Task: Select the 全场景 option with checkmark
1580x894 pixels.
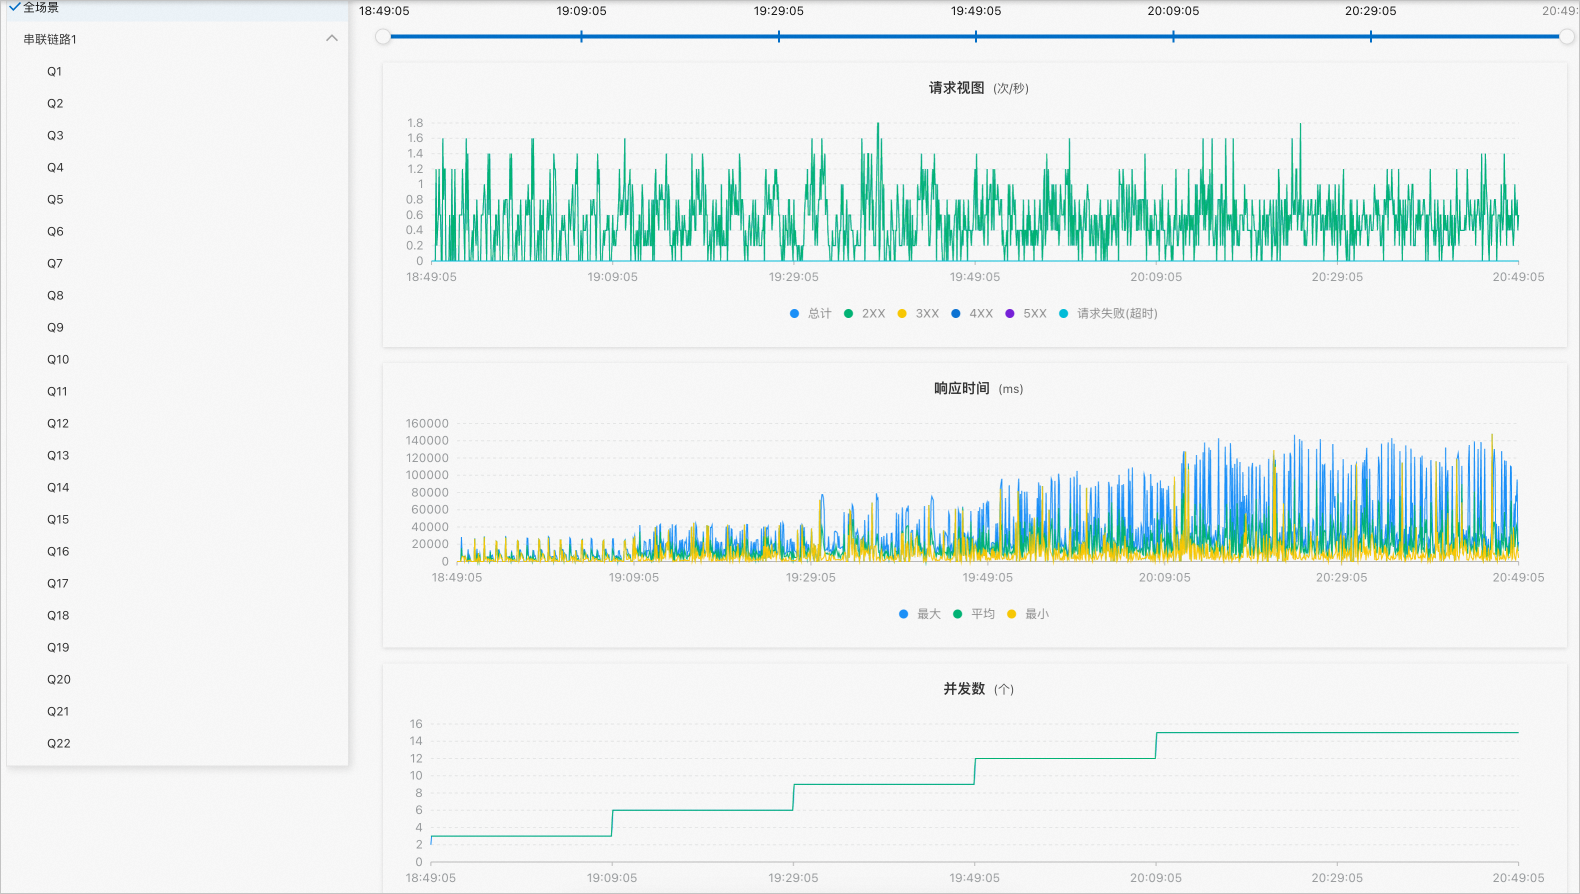Action: (x=177, y=8)
